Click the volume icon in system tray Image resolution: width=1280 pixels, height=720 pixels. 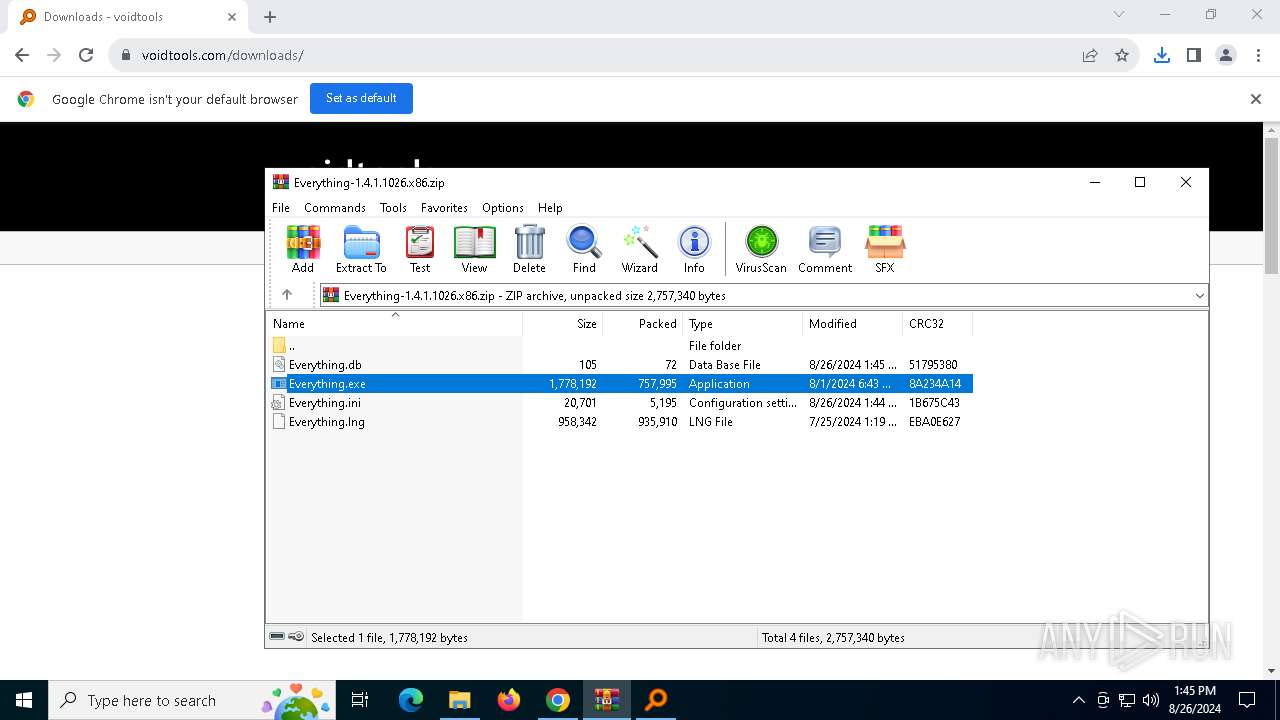[1151, 700]
